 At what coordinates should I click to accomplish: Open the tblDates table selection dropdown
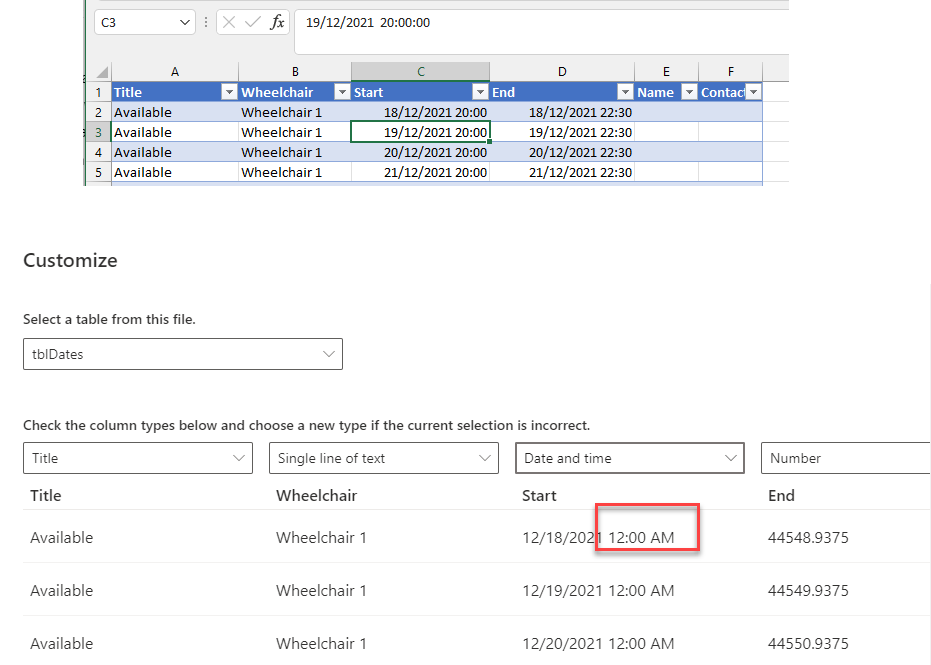[183, 354]
